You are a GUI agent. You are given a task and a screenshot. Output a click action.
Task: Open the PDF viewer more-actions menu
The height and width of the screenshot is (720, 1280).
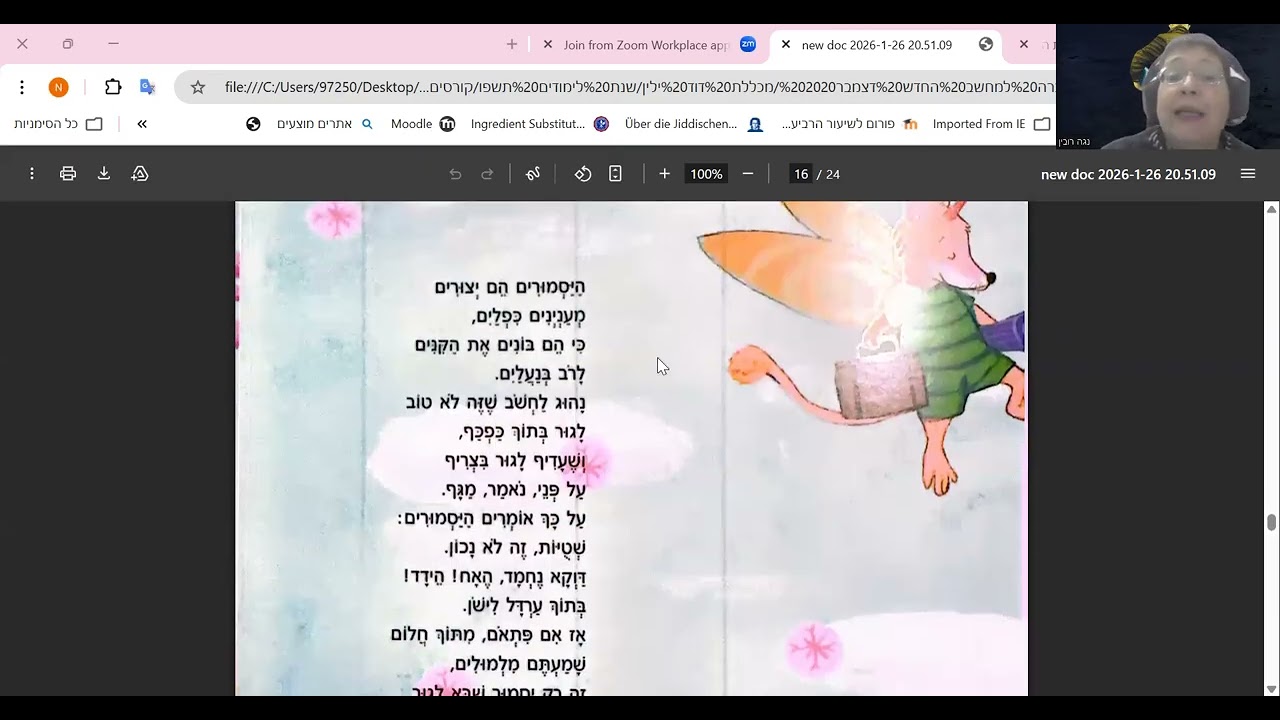point(32,174)
